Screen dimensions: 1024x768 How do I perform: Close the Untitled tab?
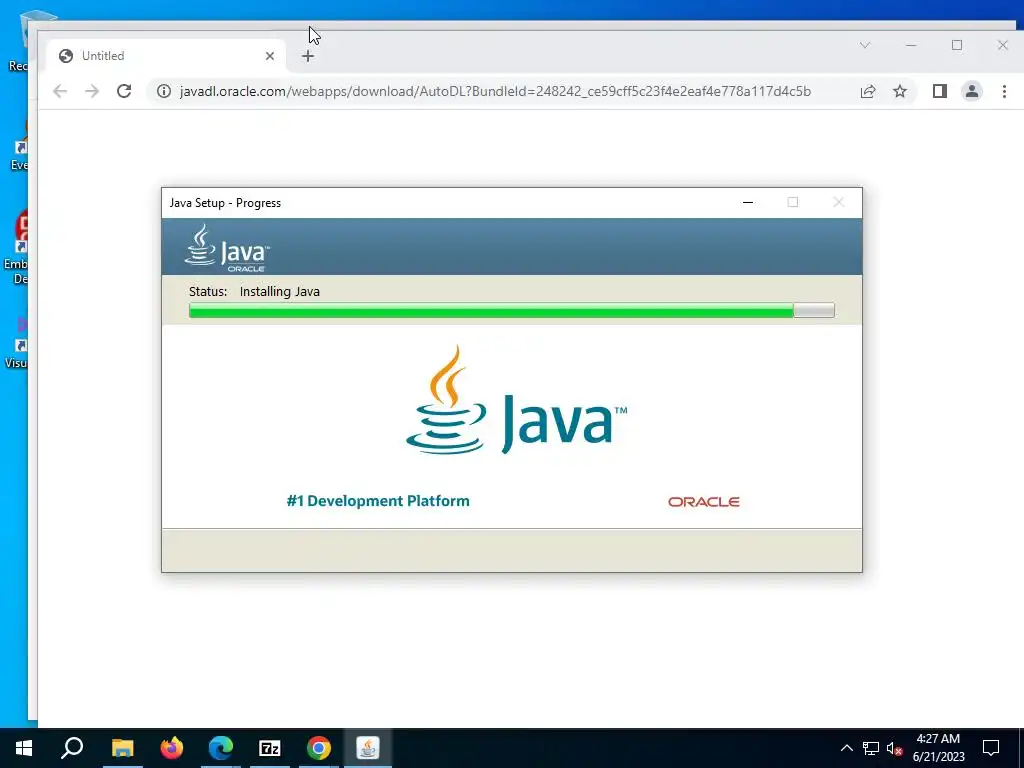click(x=270, y=56)
